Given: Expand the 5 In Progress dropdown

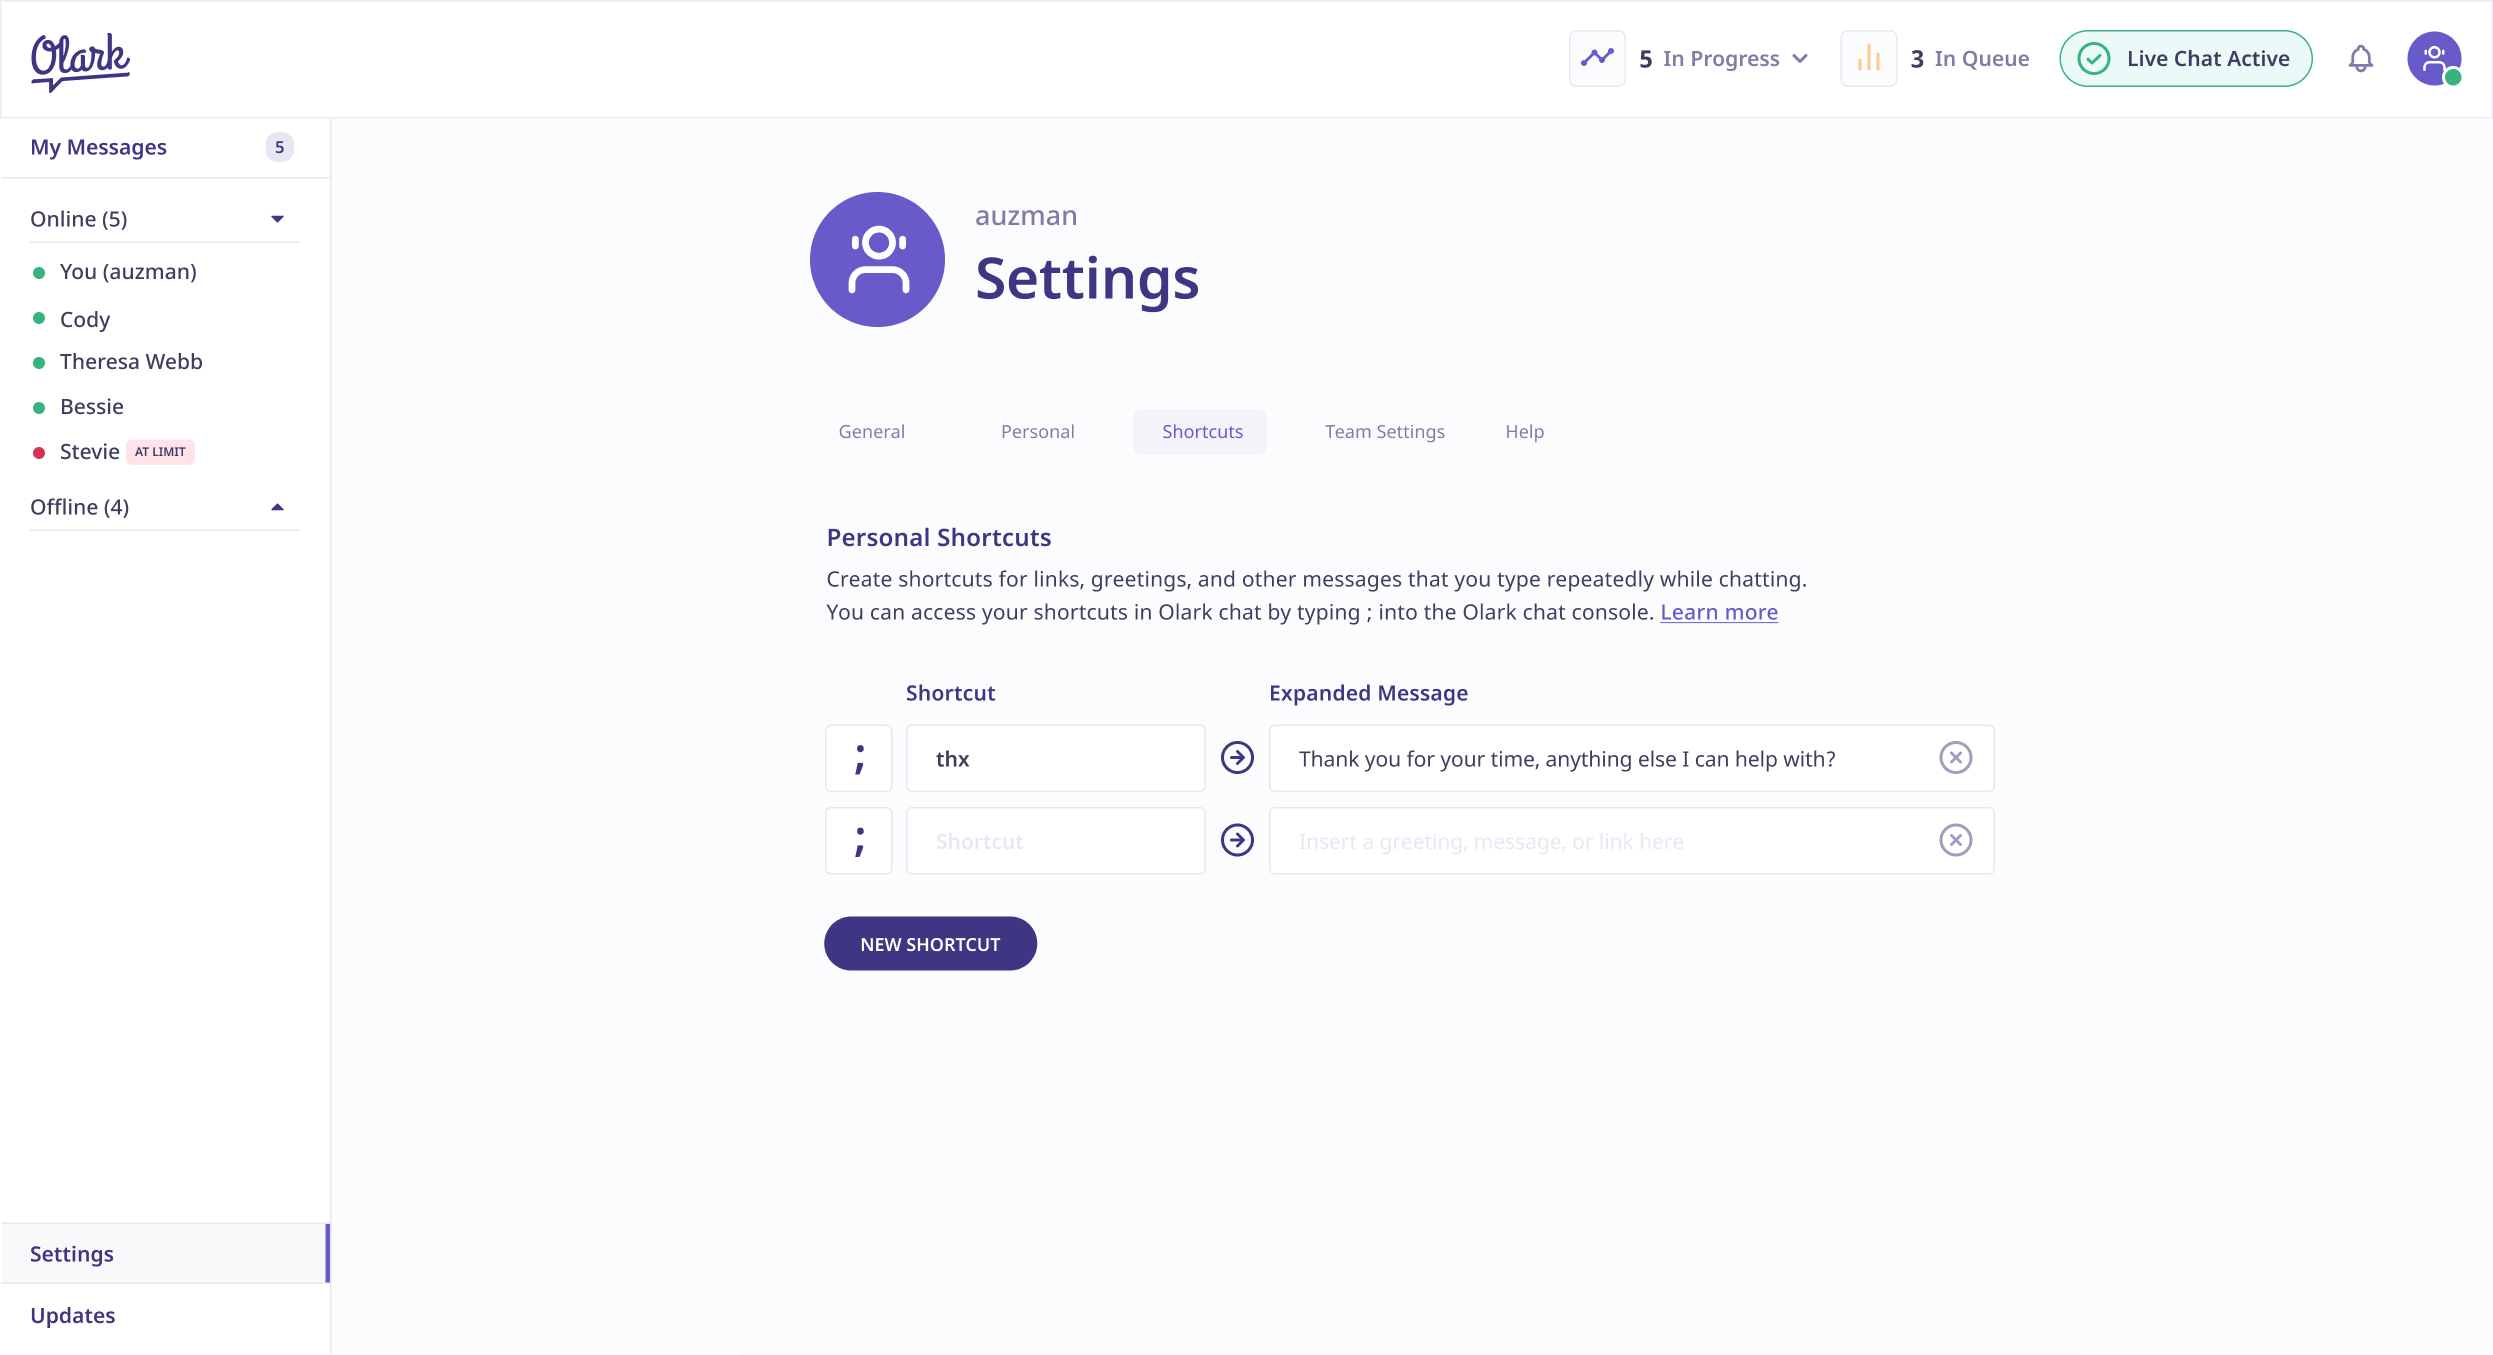Looking at the screenshot, I should click(x=1800, y=58).
